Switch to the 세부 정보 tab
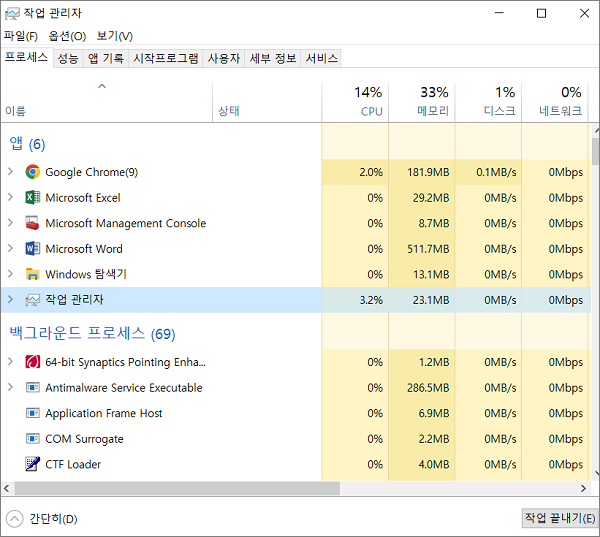 [273, 58]
